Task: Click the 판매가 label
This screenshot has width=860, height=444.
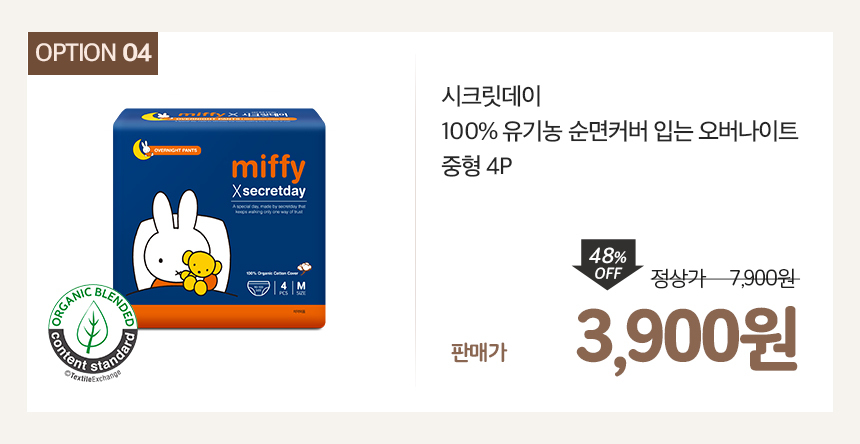Action: (x=478, y=354)
